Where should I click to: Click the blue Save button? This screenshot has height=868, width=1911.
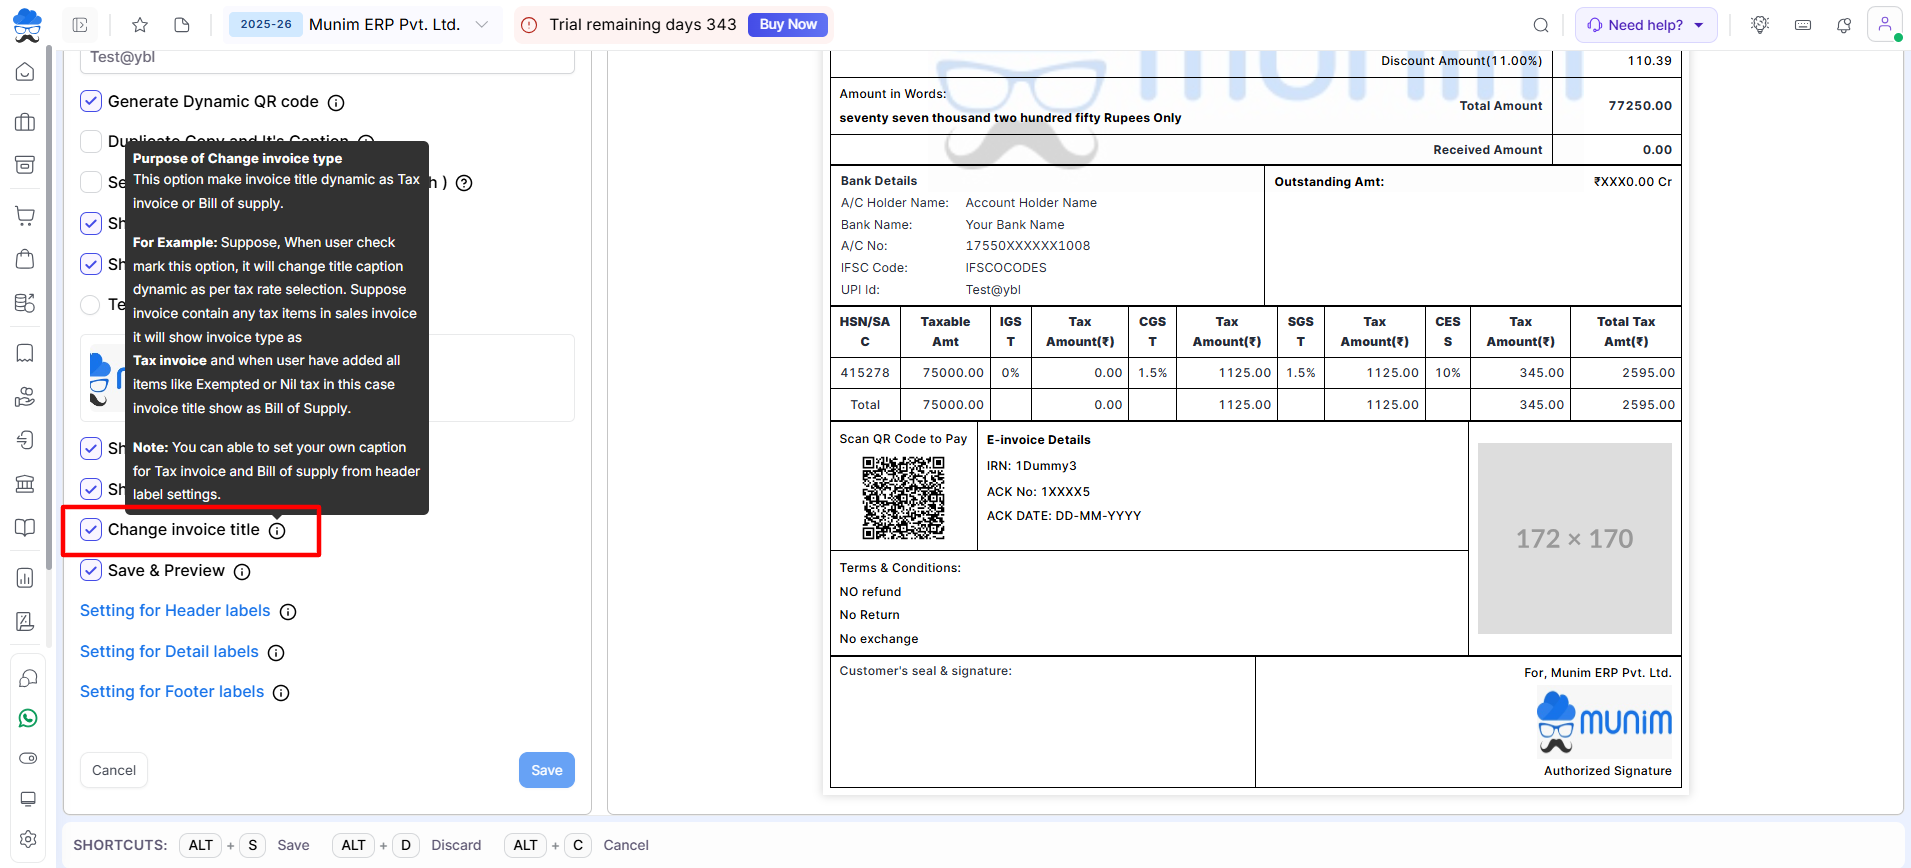point(546,770)
